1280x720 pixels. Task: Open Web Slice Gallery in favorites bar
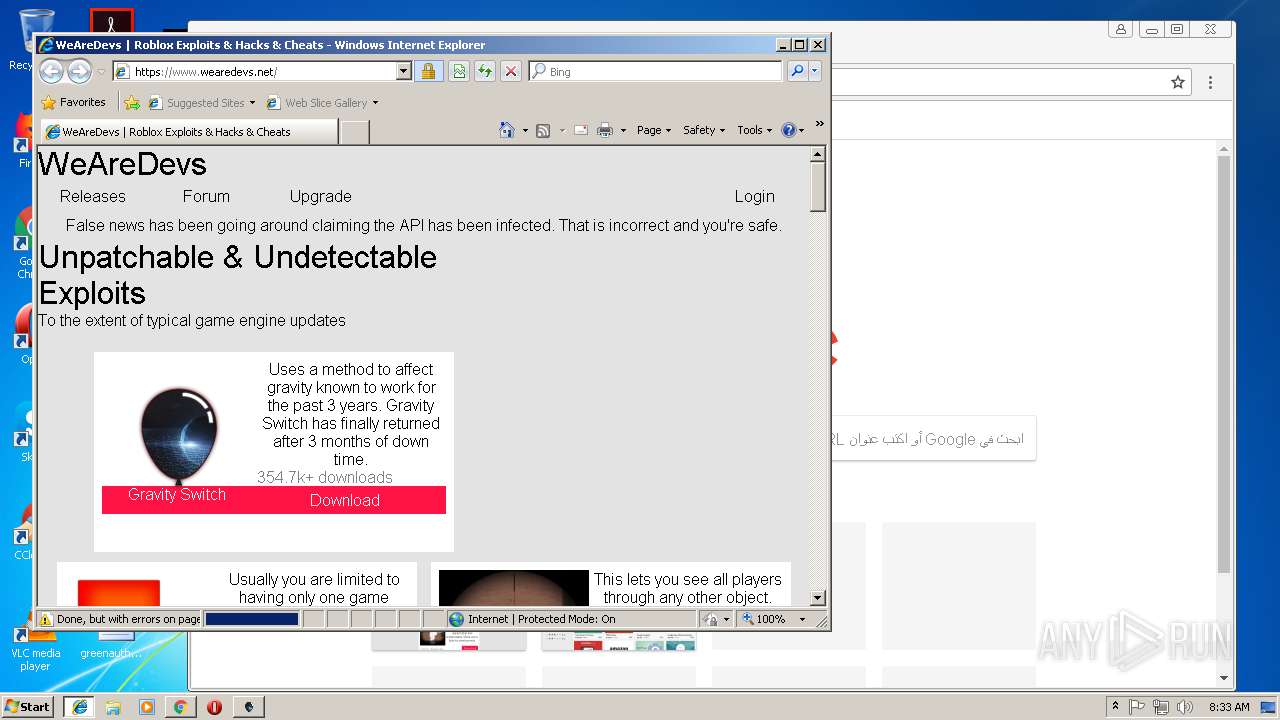pyautogui.click(x=322, y=102)
